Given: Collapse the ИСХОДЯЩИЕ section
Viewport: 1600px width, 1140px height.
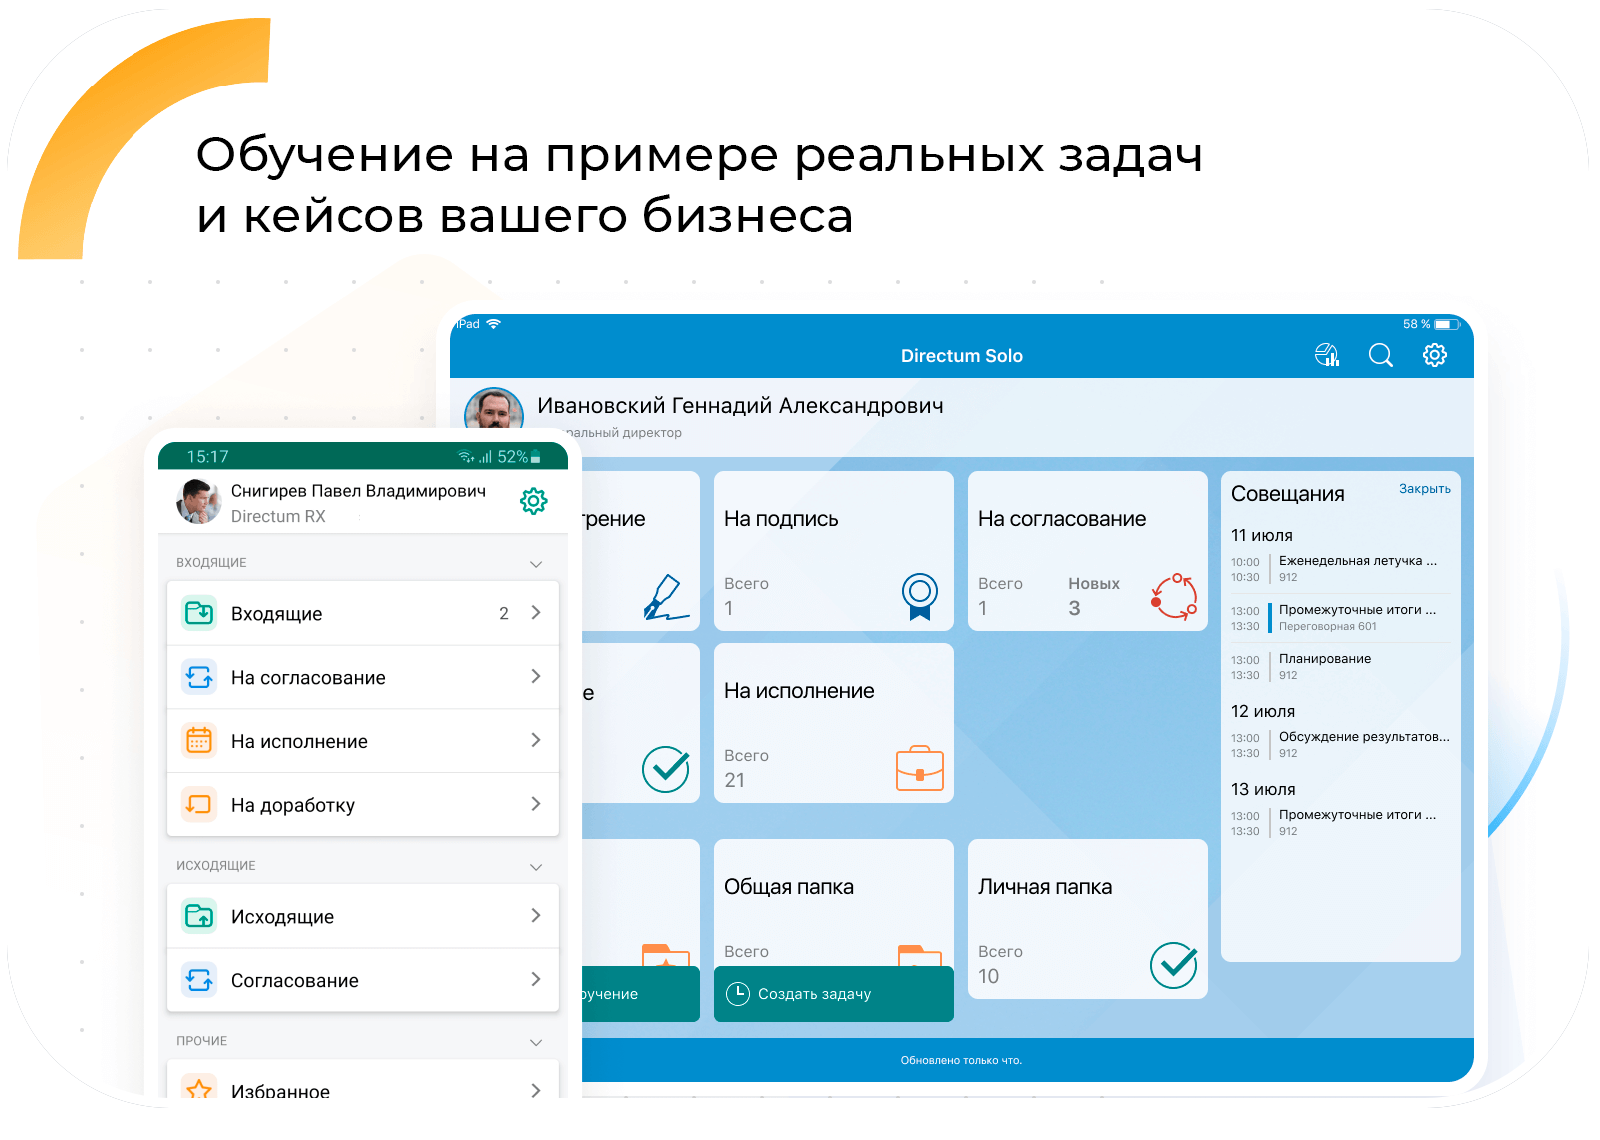Looking at the screenshot, I should tap(536, 867).
